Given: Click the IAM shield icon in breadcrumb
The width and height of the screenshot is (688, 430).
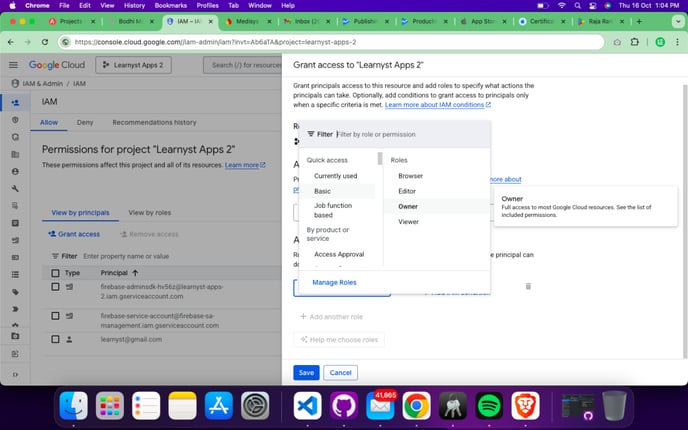Looking at the screenshot, I should click(15, 83).
